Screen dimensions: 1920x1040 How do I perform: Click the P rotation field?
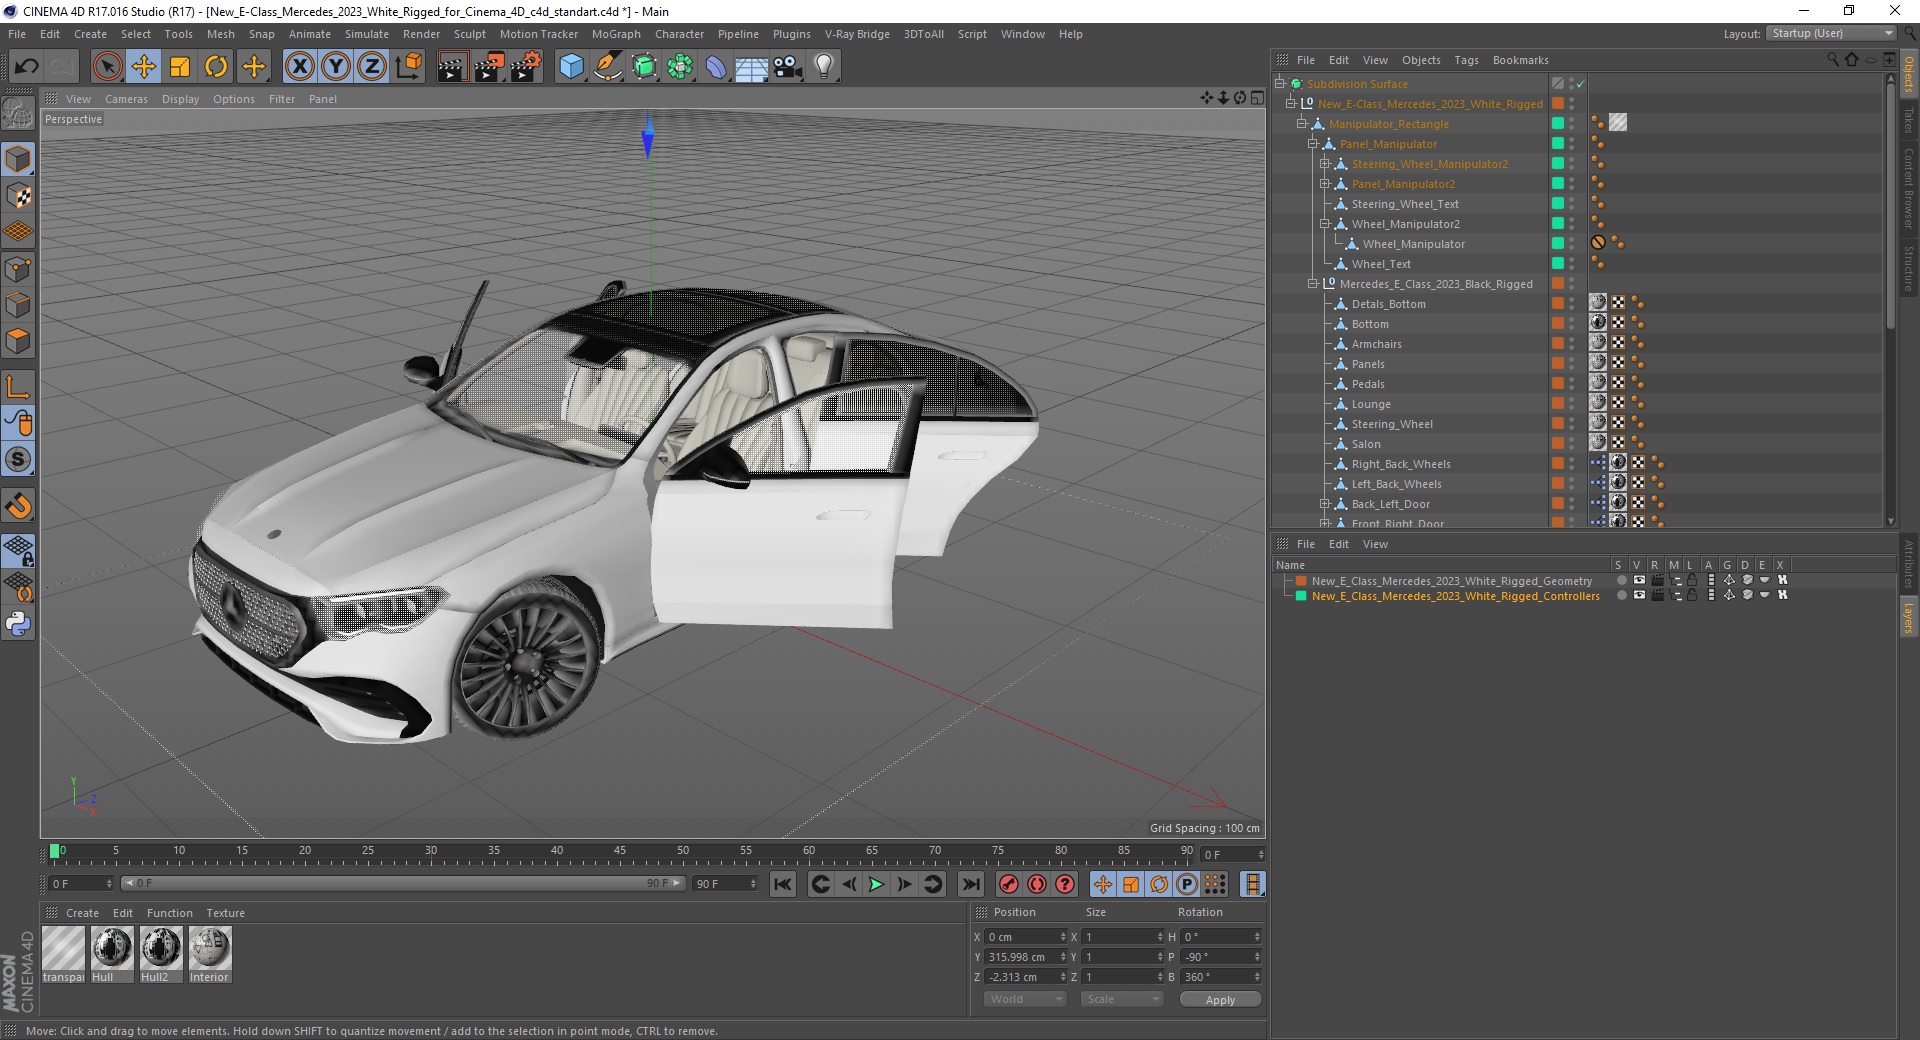pyautogui.click(x=1221, y=957)
